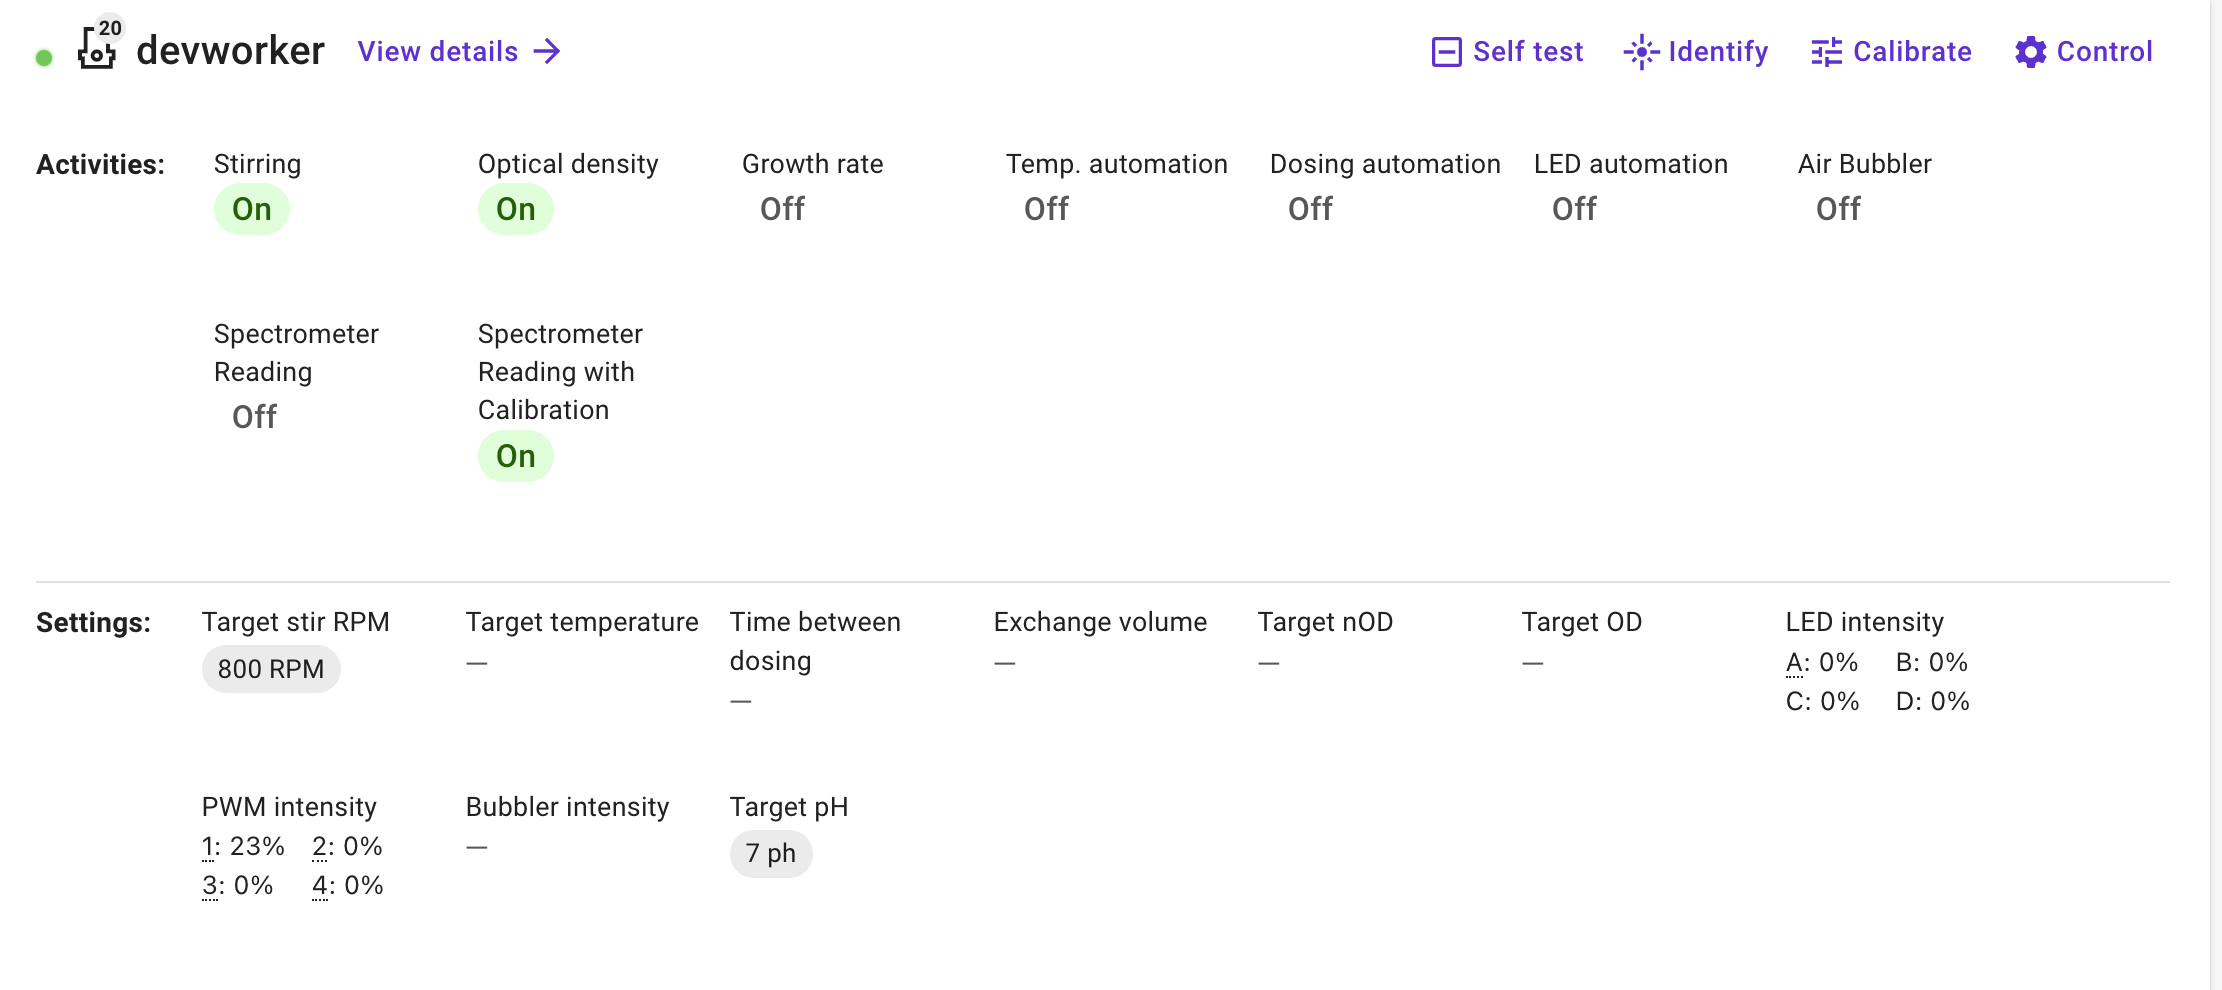This screenshot has height=990, width=2222.
Task: Click PWM channel 1 label
Action: coord(209,847)
